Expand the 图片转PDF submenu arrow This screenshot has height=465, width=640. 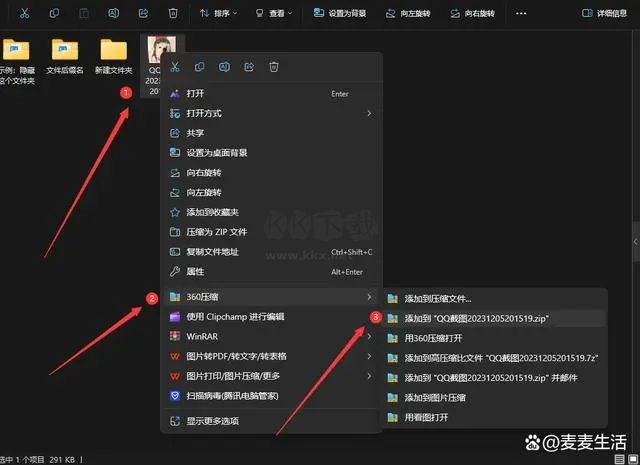coord(369,356)
